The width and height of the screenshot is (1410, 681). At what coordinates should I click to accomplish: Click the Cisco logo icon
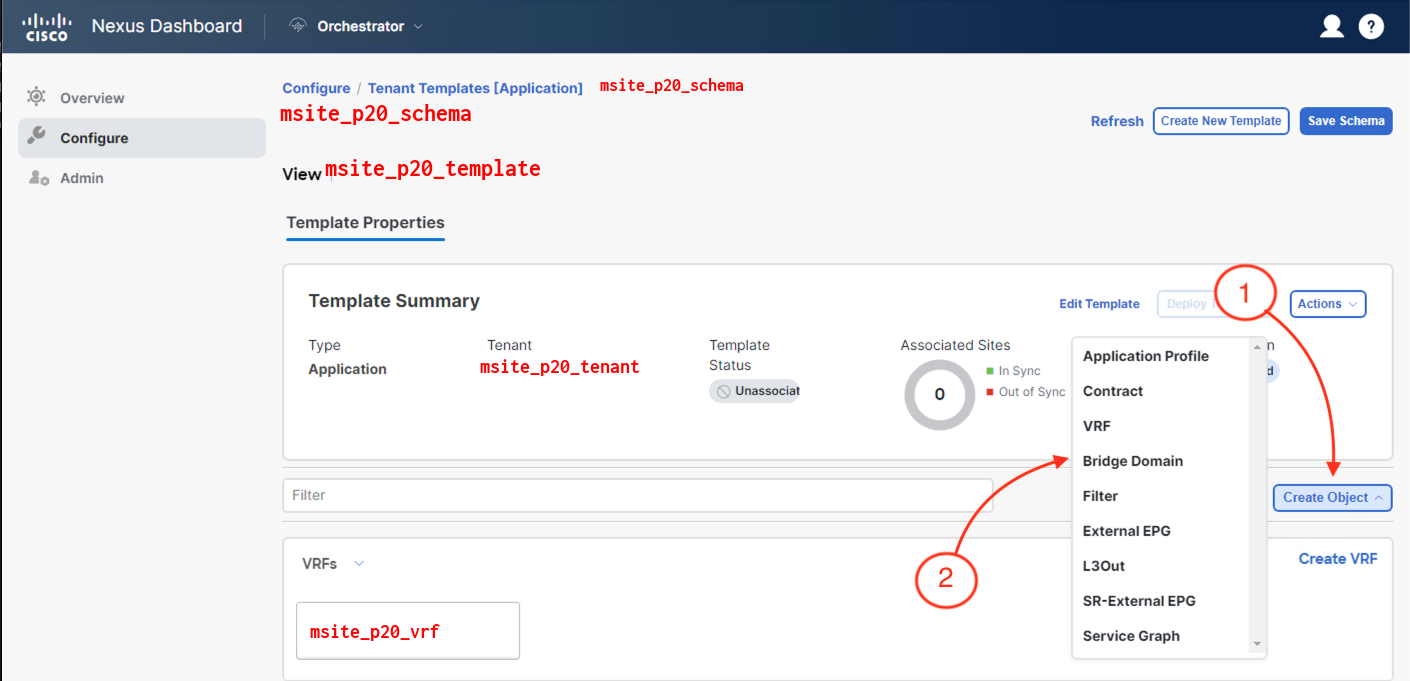click(45, 27)
